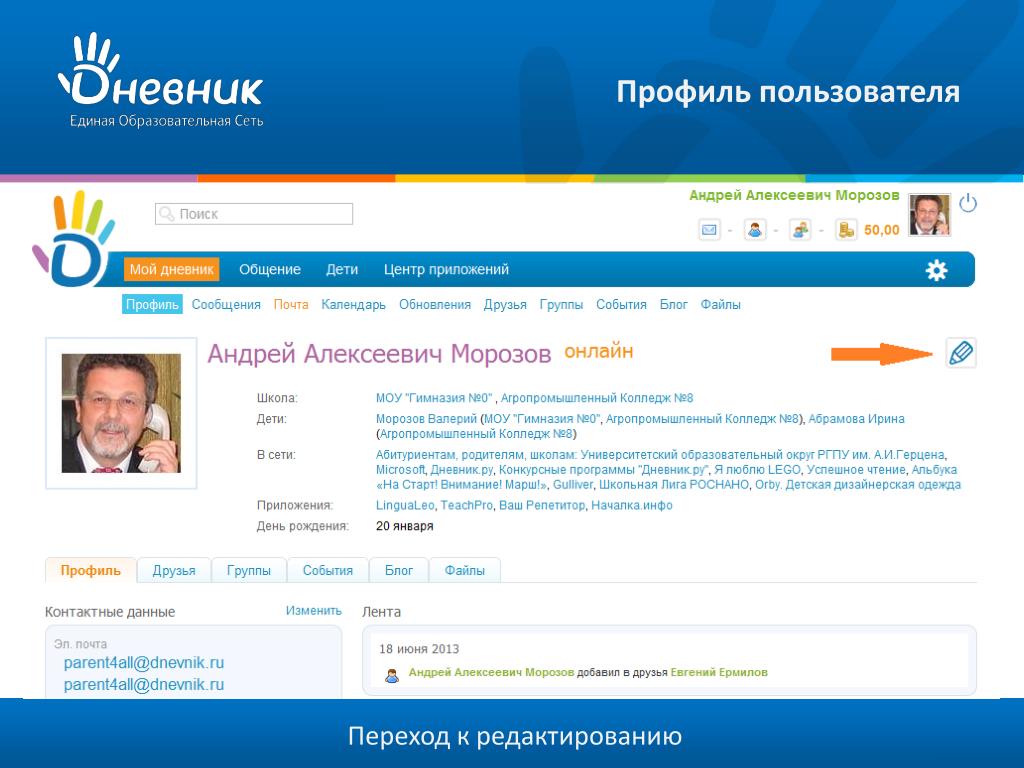Open the Gulliver network link
The height and width of the screenshot is (768, 1024).
[x=573, y=485]
